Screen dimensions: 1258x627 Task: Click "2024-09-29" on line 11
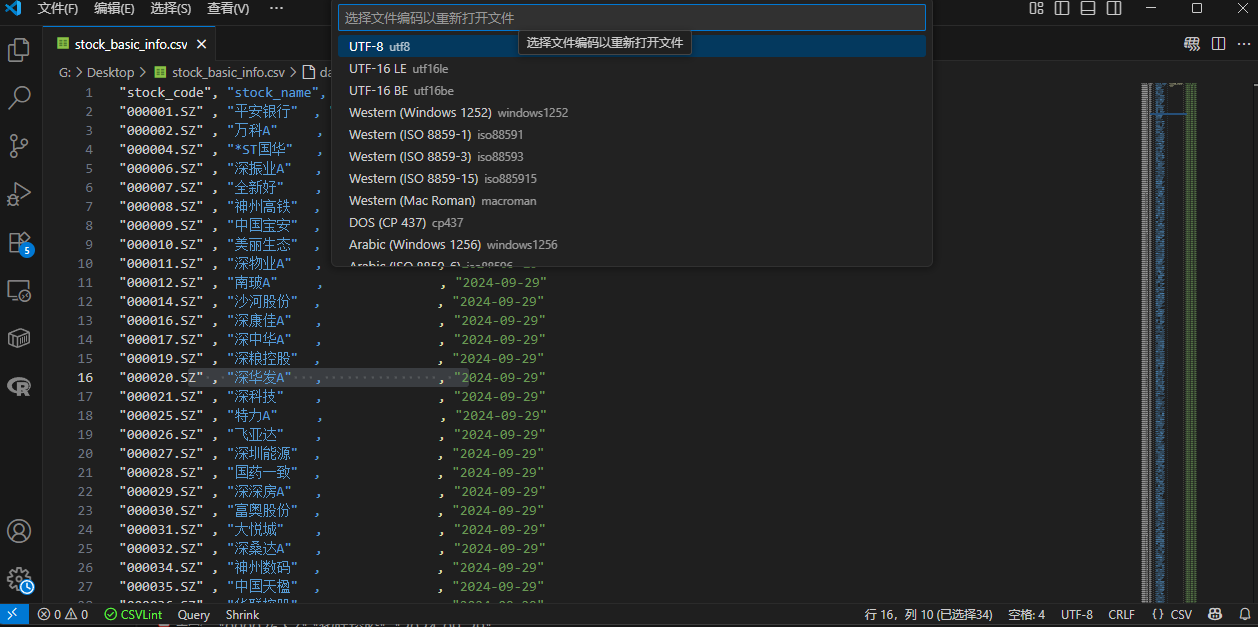tap(501, 282)
